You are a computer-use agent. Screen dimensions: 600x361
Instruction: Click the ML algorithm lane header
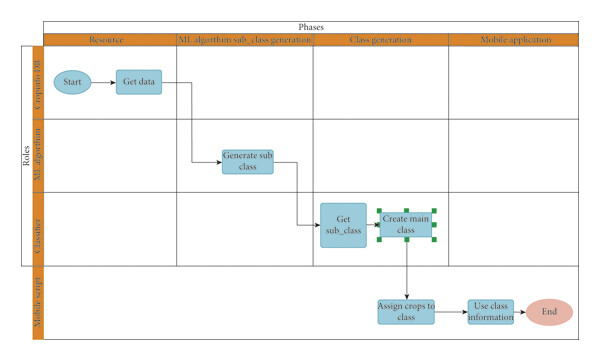click(38, 156)
